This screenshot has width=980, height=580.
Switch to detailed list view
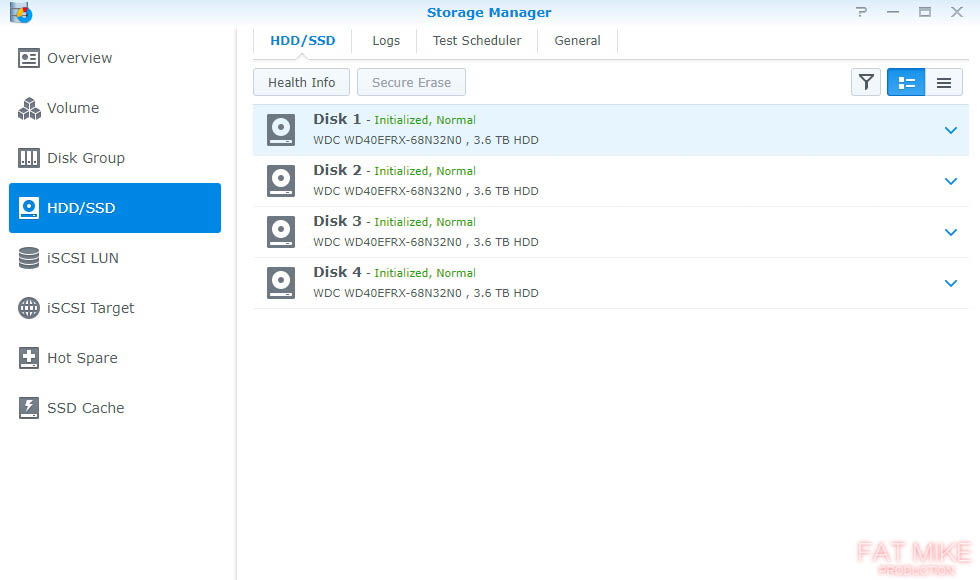tap(906, 82)
